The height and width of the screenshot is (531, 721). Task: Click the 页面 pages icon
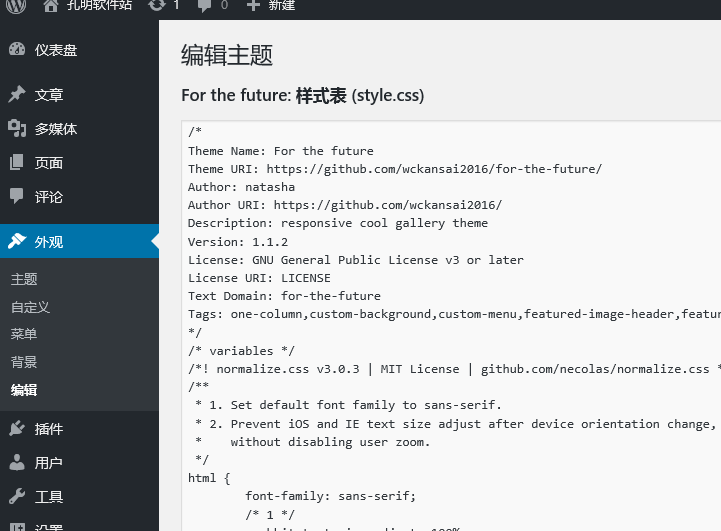tap(17, 163)
